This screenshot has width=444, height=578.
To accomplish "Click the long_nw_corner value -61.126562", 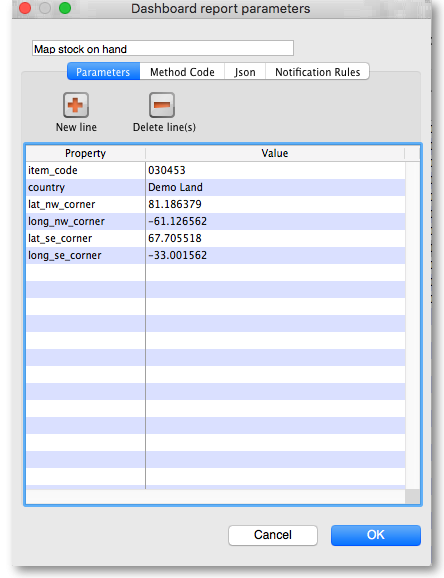I will pos(177,221).
